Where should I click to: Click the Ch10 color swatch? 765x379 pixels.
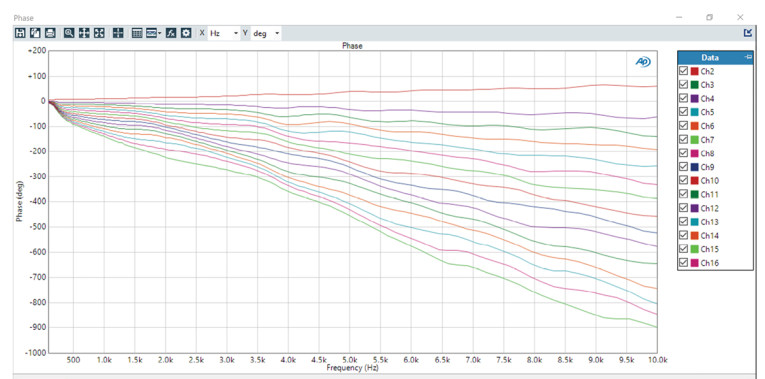pos(695,180)
